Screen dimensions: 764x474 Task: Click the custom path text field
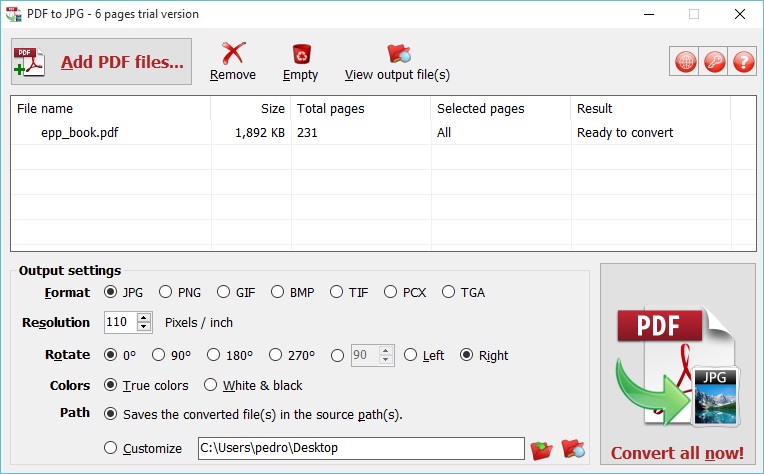[x=361, y=448]
